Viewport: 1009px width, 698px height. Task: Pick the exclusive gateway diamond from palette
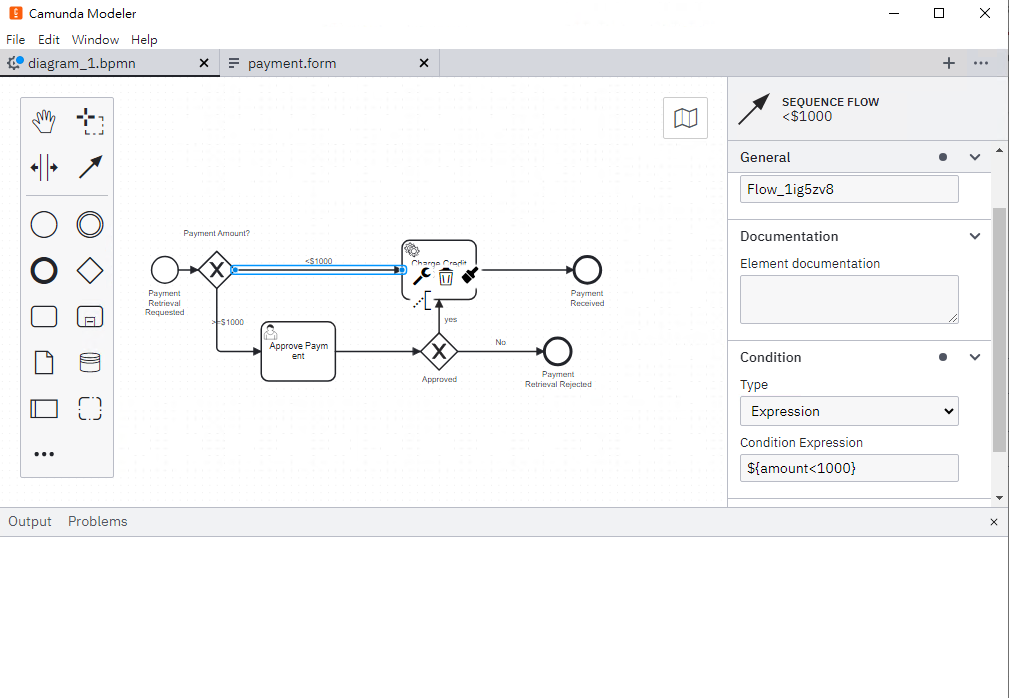(x=89, y=270)
